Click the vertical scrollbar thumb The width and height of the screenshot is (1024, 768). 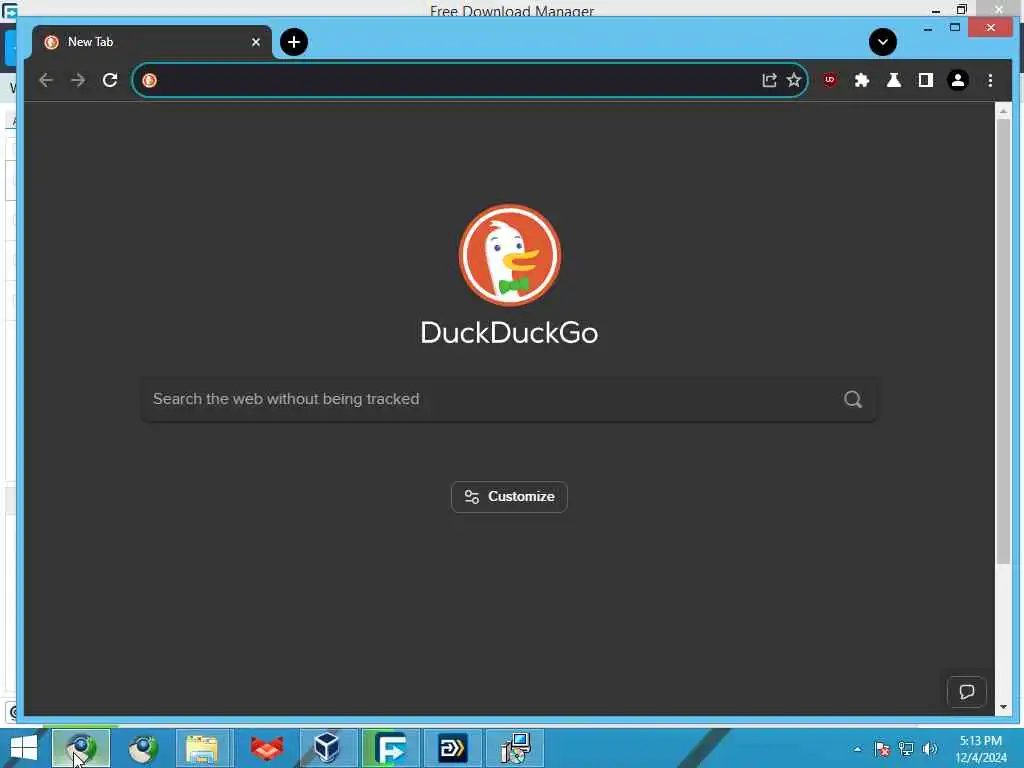tap(1003, 341)
